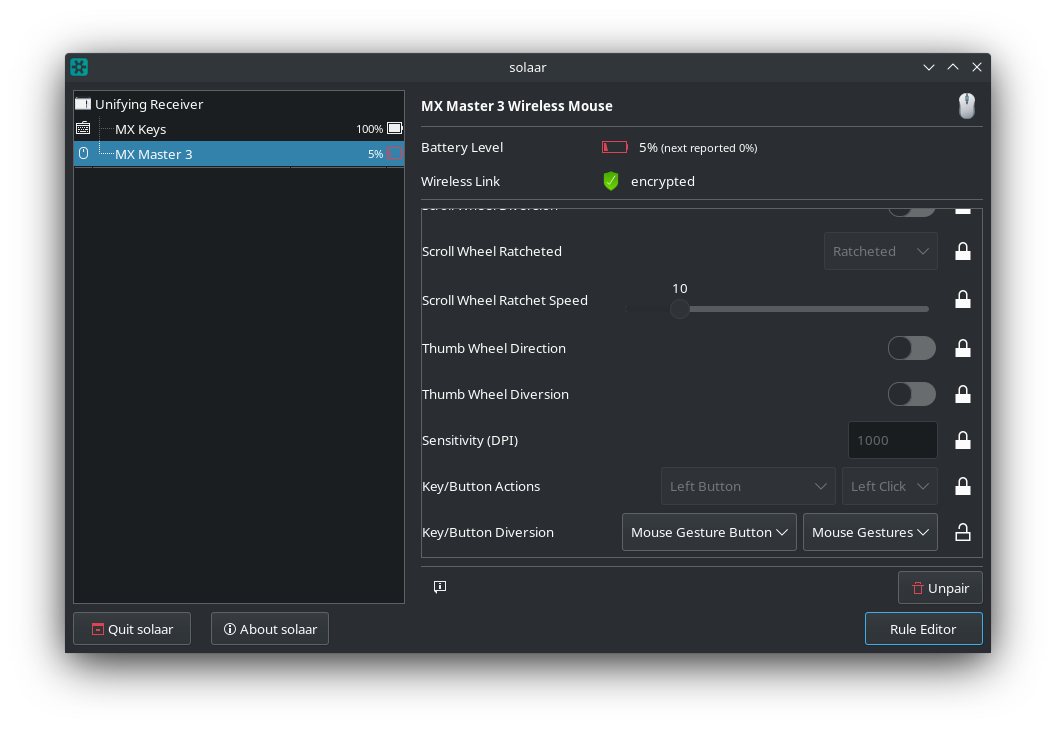Click the green encrypted shield icon
1056x730 pixels.
coord(610,181)
